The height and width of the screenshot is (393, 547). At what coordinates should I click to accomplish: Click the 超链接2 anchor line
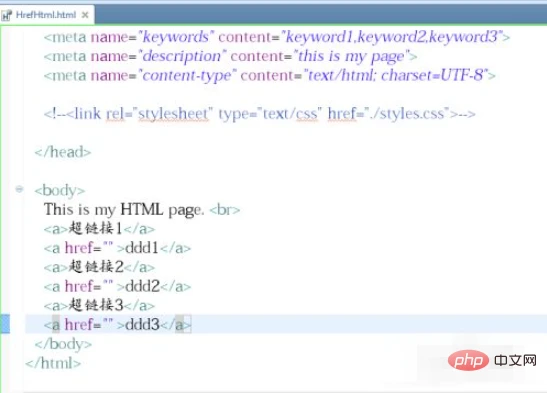point(99,267)
